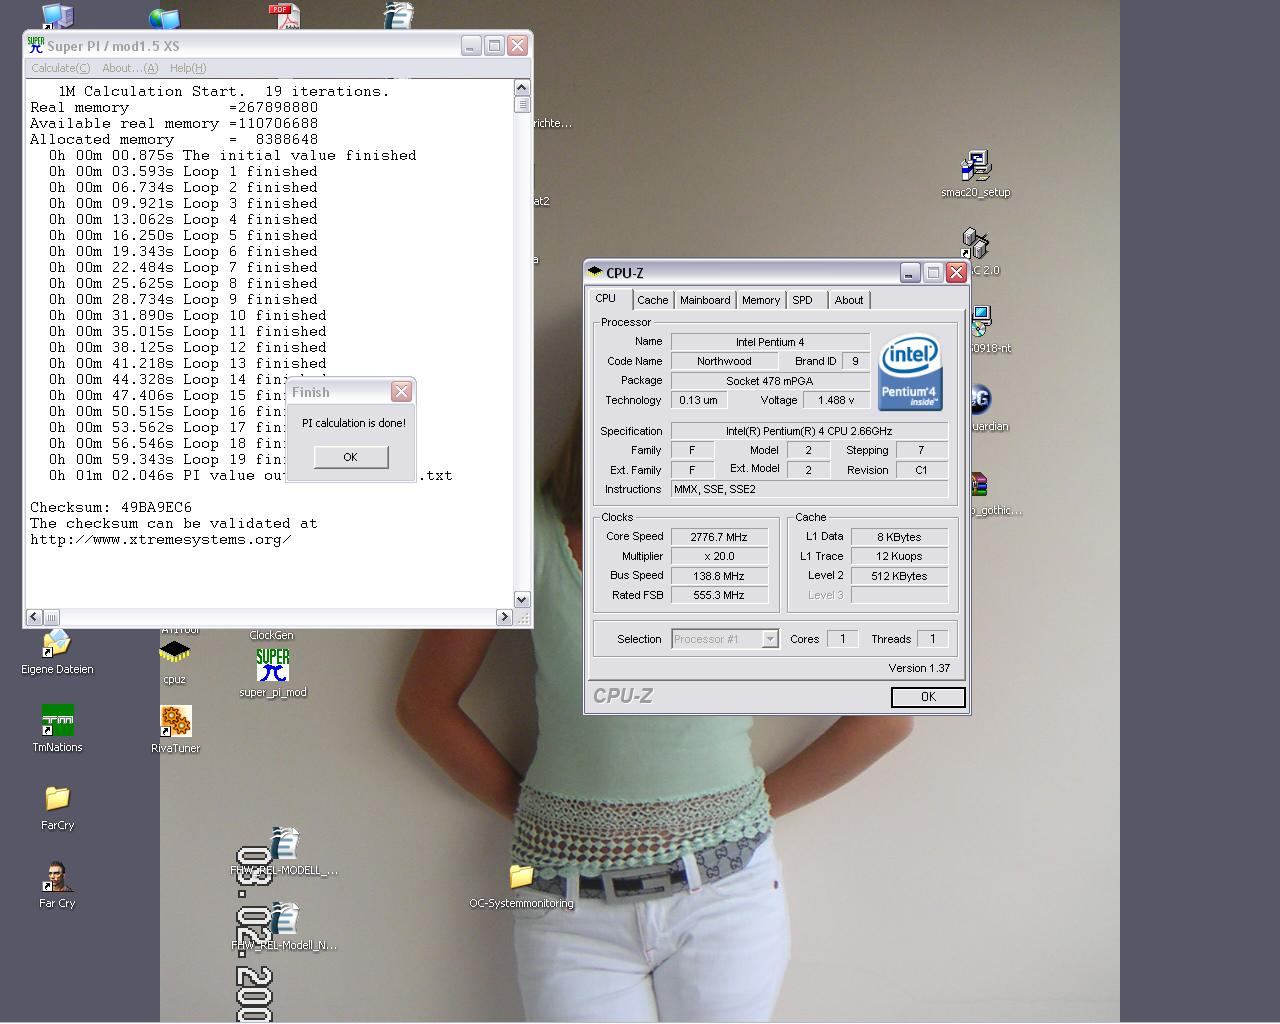The width and height of the screenshot is (1280, 1024).
Task: Open the Calculate menu in Super PI
Action: click(60, 68)
